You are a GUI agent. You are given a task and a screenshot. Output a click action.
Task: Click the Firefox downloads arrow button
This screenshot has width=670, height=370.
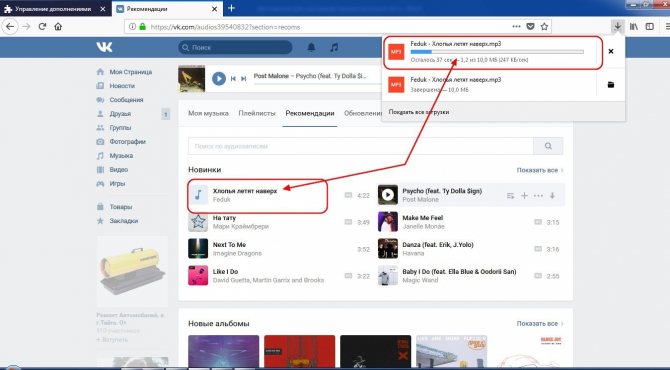point(617,26)
